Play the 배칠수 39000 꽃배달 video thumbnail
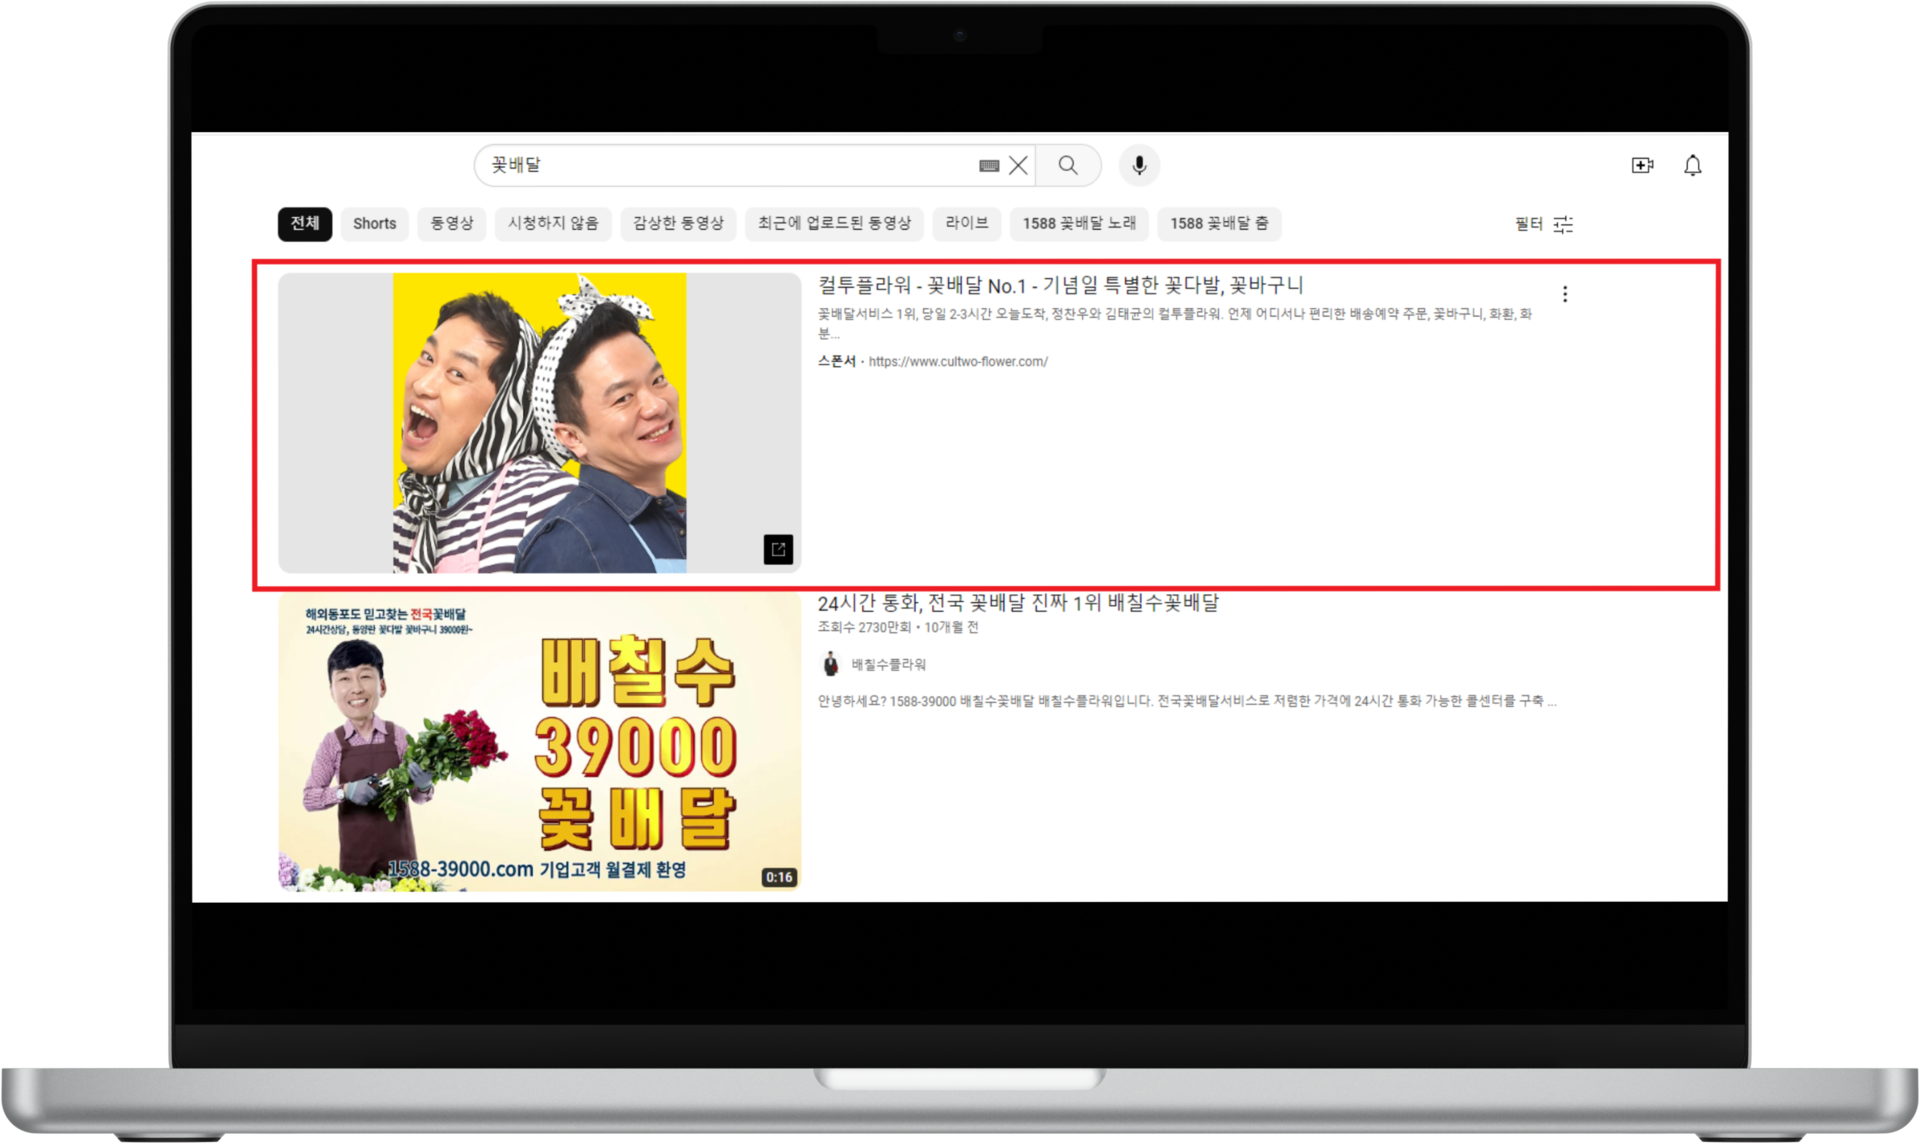Screen dimensions: 1920x1143 click(540, 742)
